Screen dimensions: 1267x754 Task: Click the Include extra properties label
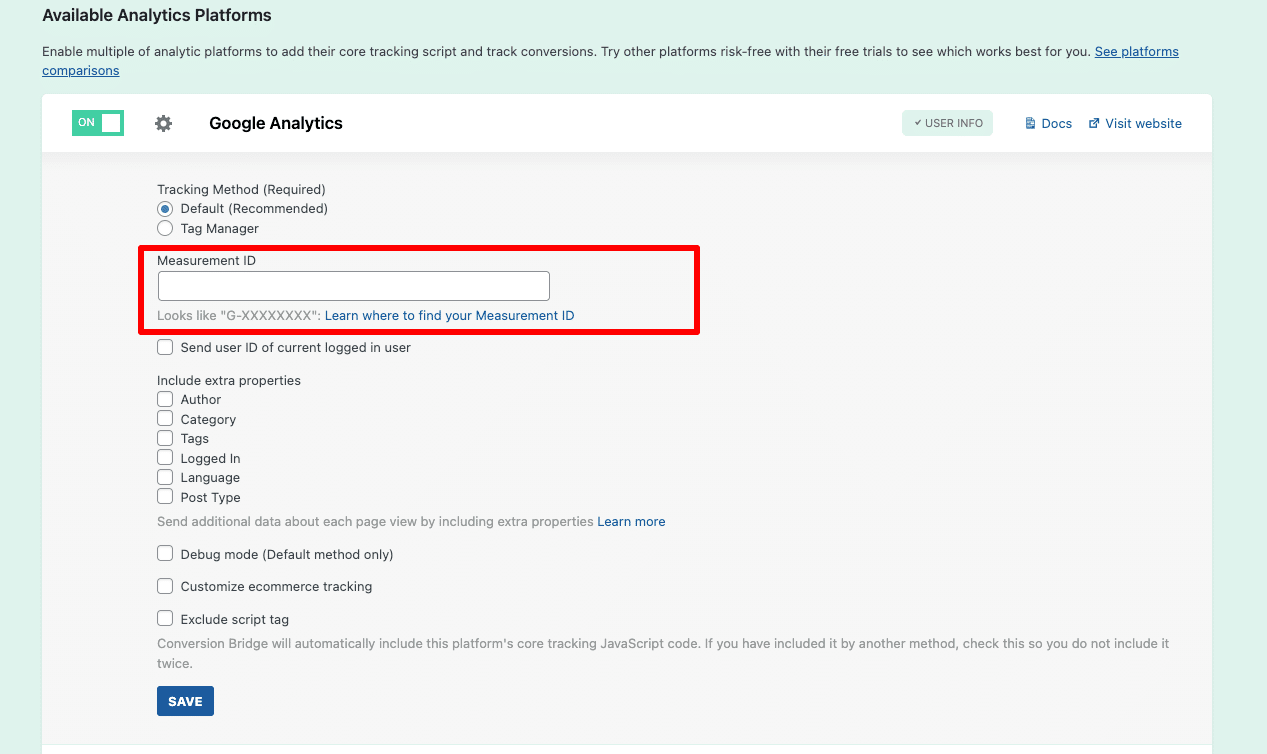229,380
